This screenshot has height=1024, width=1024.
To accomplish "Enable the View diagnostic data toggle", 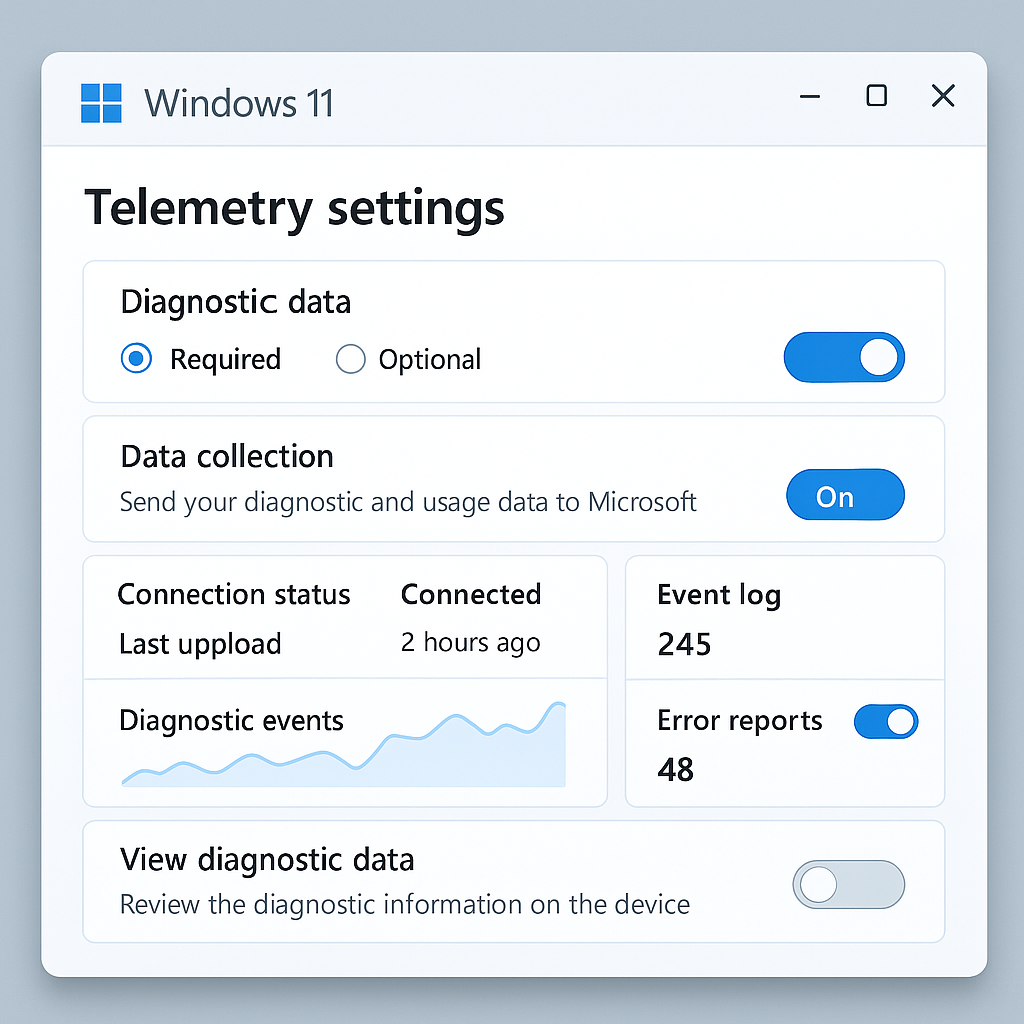I will point(848,885).
